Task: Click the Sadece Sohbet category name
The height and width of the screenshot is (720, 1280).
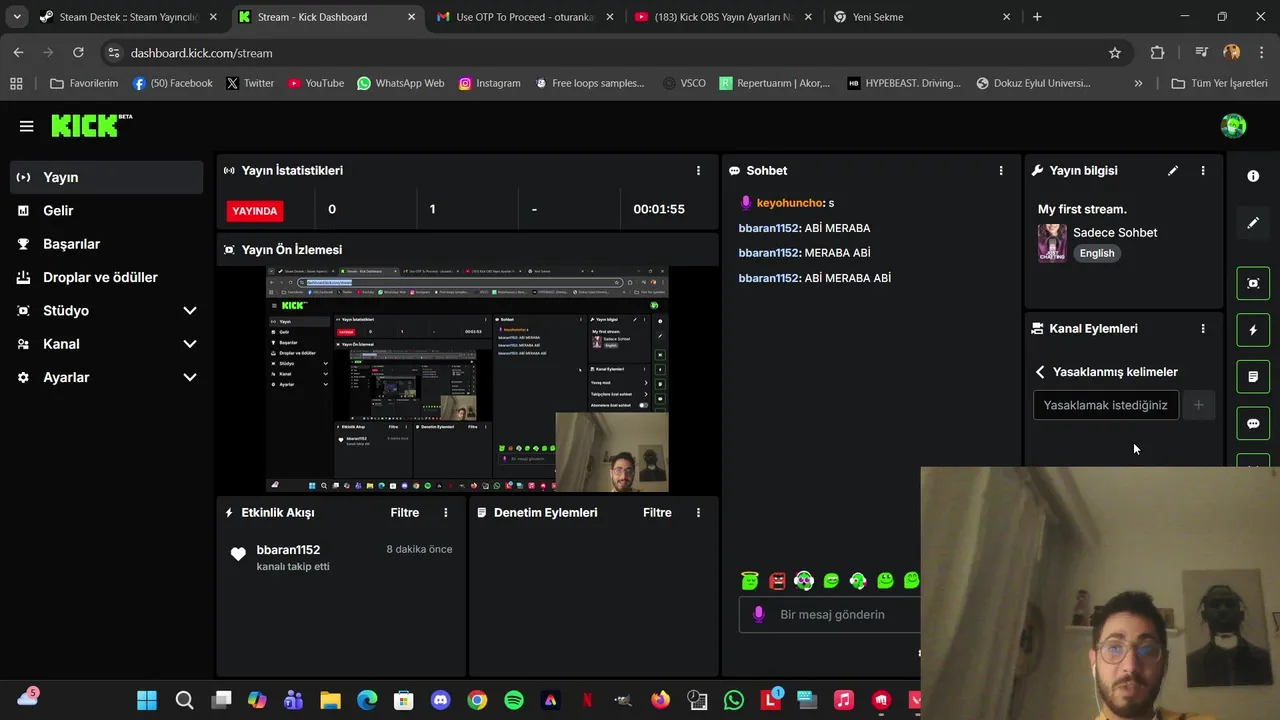Action: point(1115,232)
